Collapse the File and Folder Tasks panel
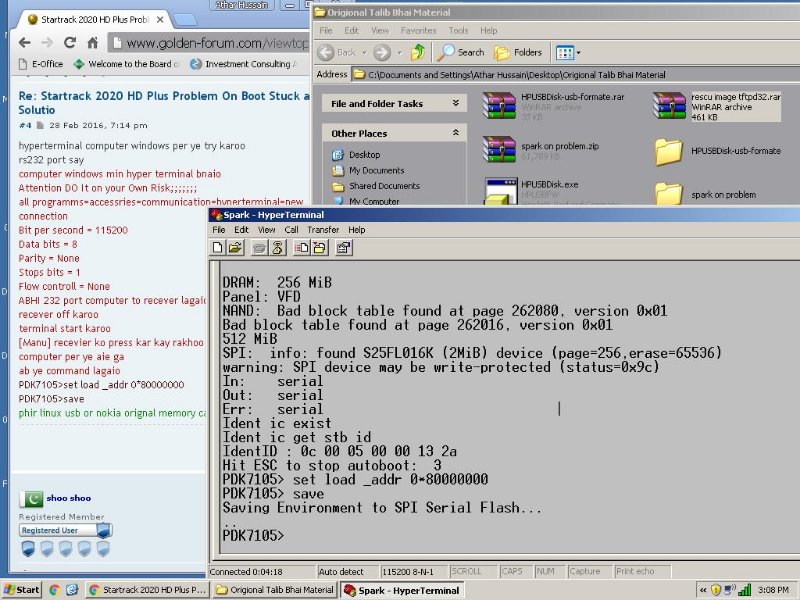This screenshot has width=800, height=600. (456, 103)
